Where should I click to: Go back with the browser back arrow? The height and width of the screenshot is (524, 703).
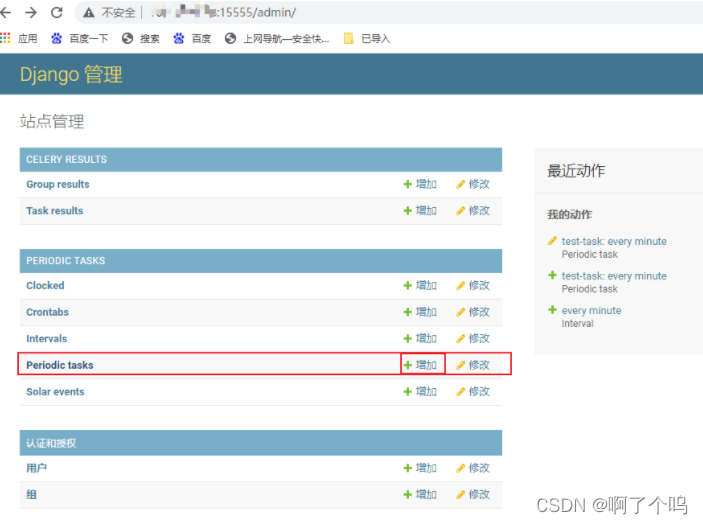(x=5, y=13)
